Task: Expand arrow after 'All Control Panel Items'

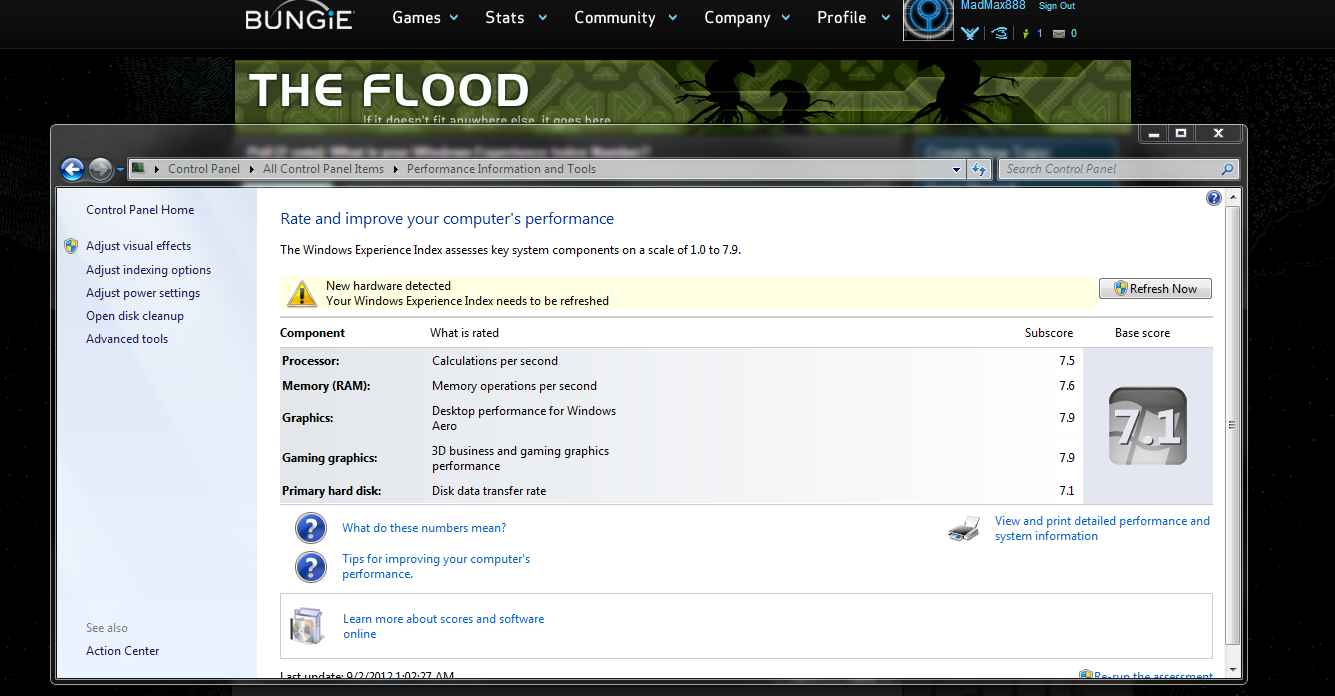Action: coord(395,169)
